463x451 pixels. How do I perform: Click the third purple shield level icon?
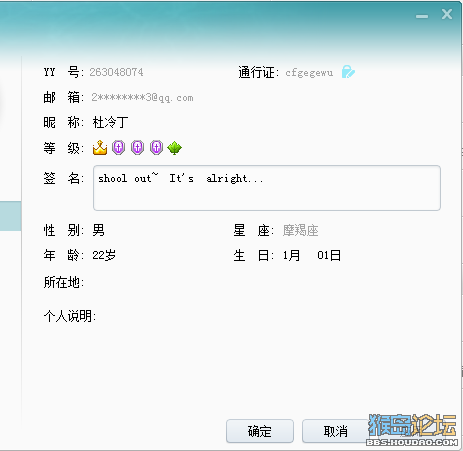156,147
